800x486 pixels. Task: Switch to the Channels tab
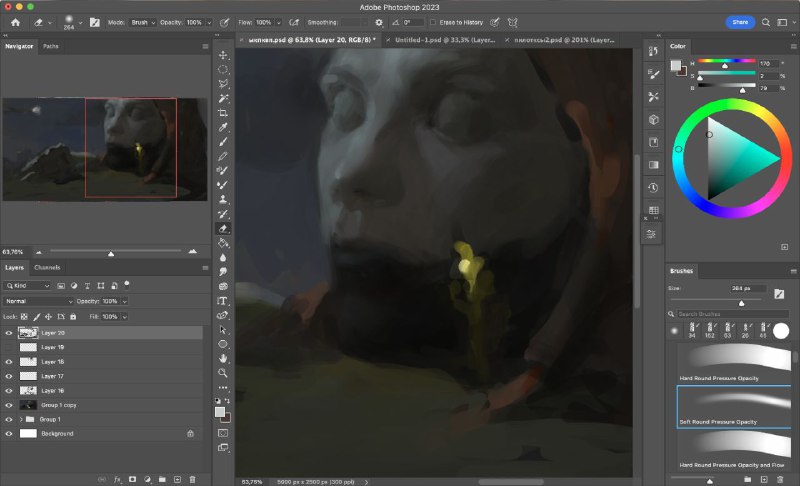point(47,267)
